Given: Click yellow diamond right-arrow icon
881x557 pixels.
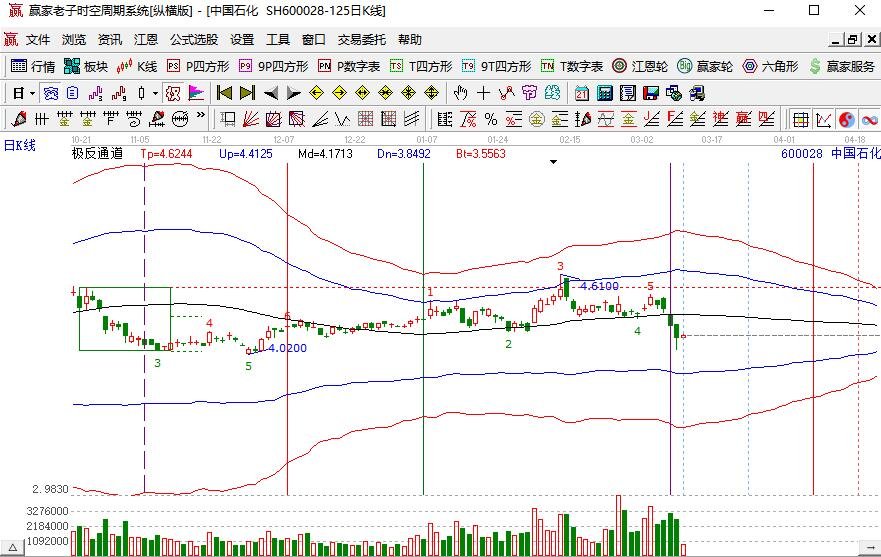Looking at the screenshot, I should 339,93.
